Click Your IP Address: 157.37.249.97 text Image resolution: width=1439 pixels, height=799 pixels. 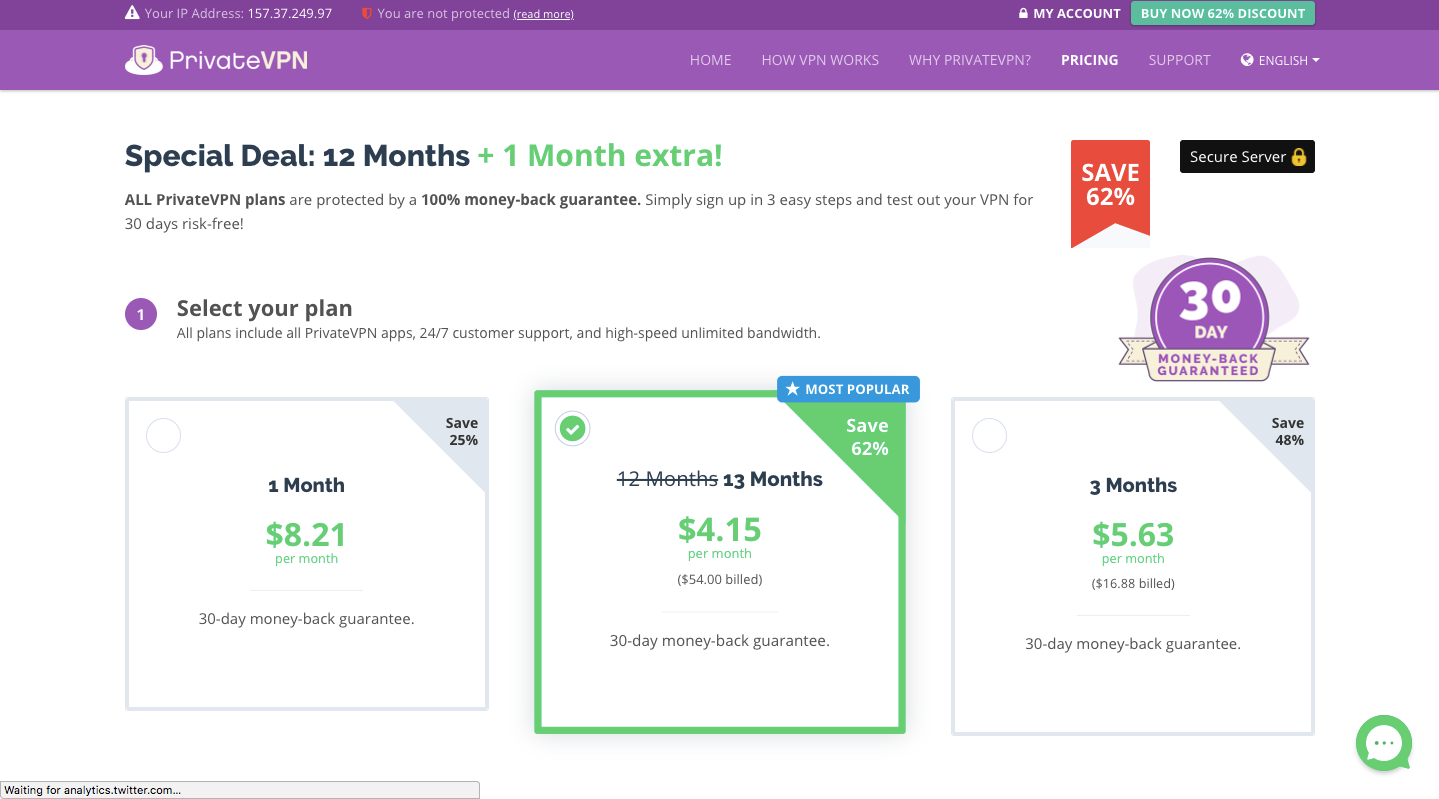tap(238, 14)
